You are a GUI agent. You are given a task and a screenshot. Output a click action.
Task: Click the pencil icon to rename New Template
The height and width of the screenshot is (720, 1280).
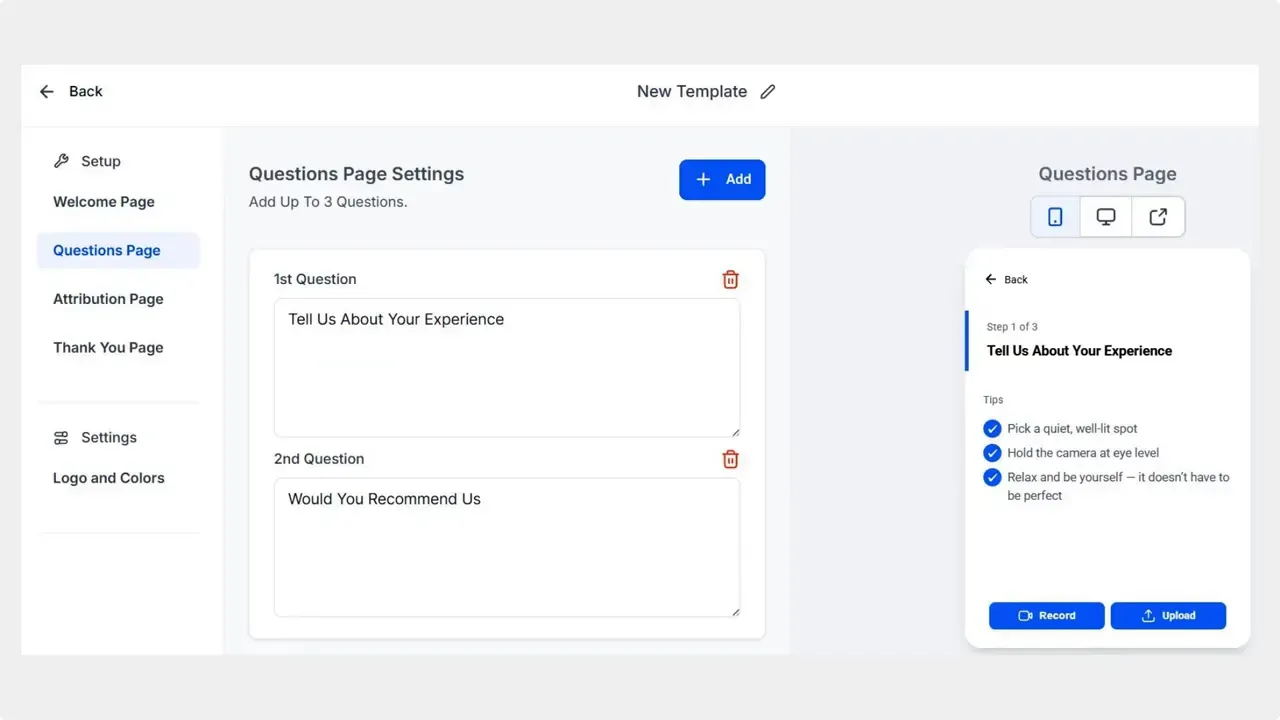coord(768,91)
